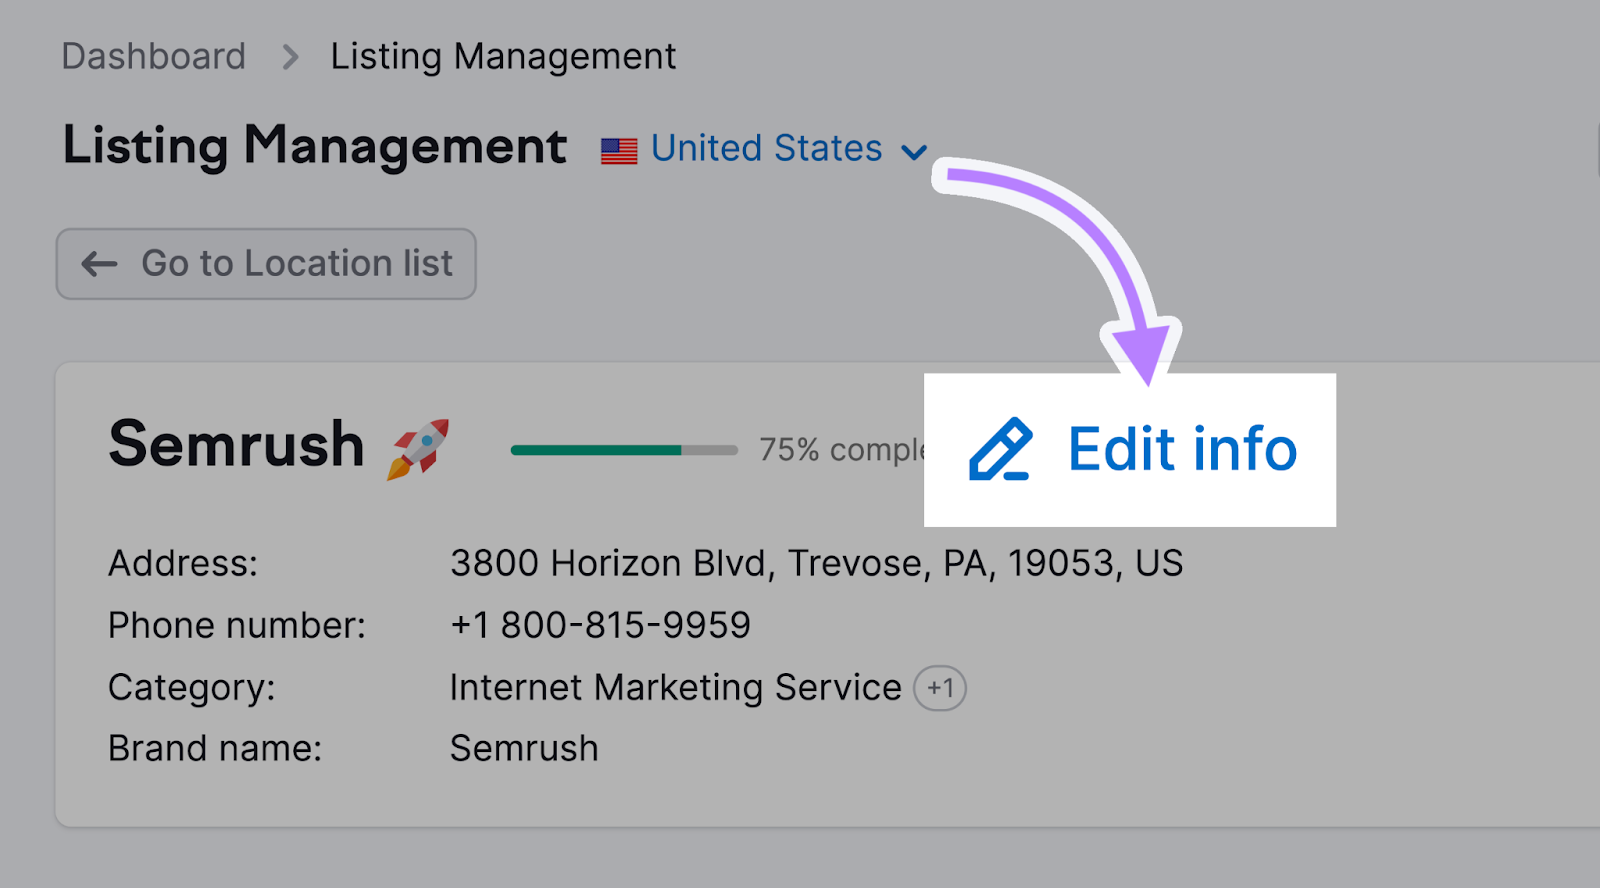Expand the country dropdown chevron
The image size is (1600, 888).
tap(913, 152)
